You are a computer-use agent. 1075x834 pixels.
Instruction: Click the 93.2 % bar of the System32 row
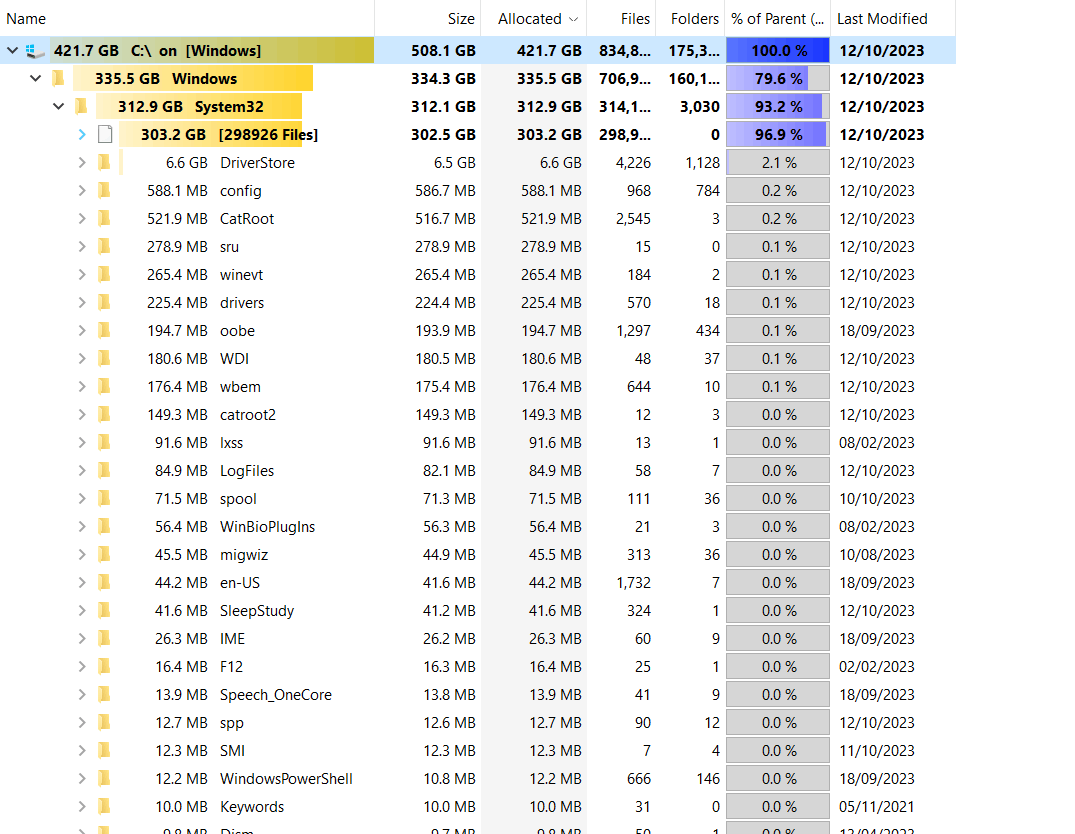tap(778, 106)
